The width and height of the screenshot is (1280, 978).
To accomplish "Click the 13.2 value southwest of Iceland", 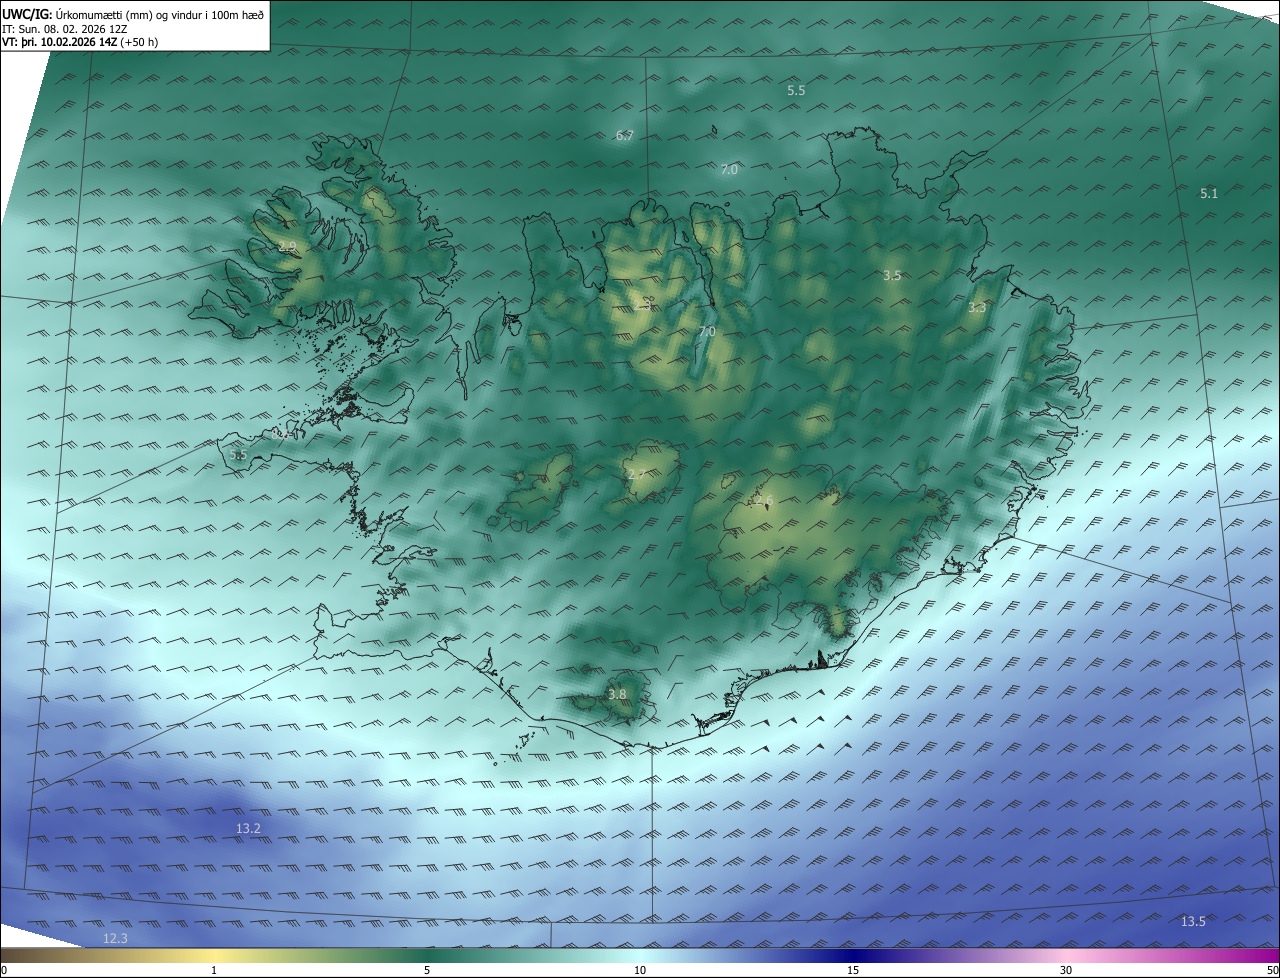I will tap(248, 828).
